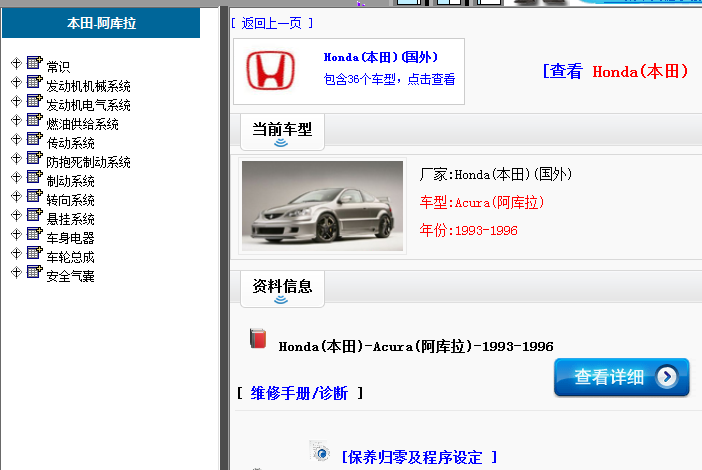Click the document icon beside 安全气囊

(x=34, y=272)
